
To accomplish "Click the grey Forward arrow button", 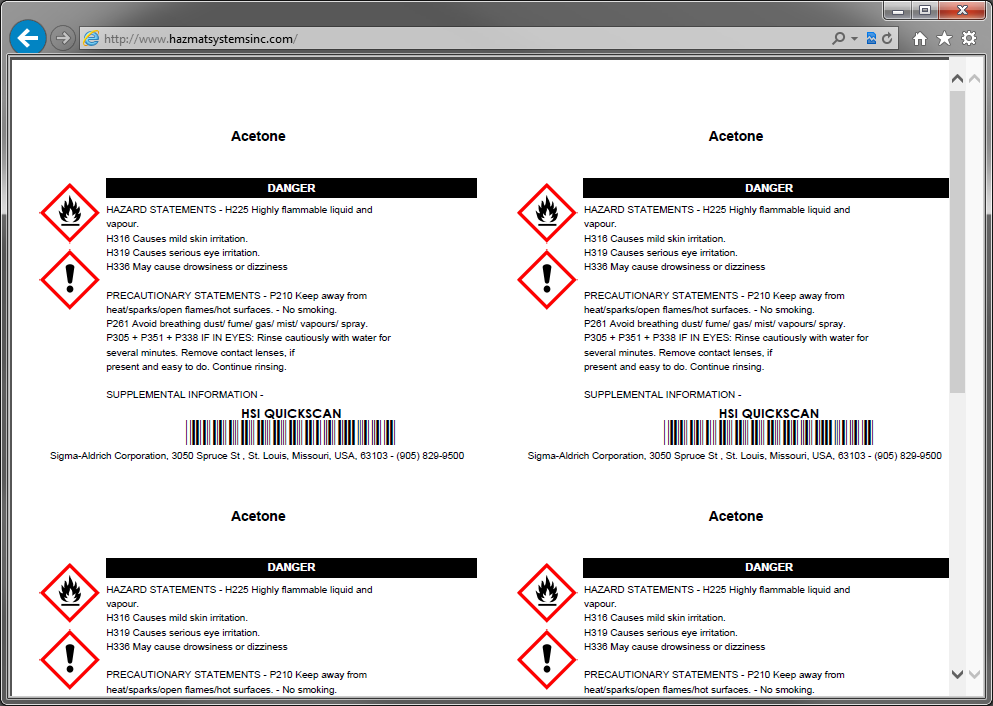I will tap(63, 39).
